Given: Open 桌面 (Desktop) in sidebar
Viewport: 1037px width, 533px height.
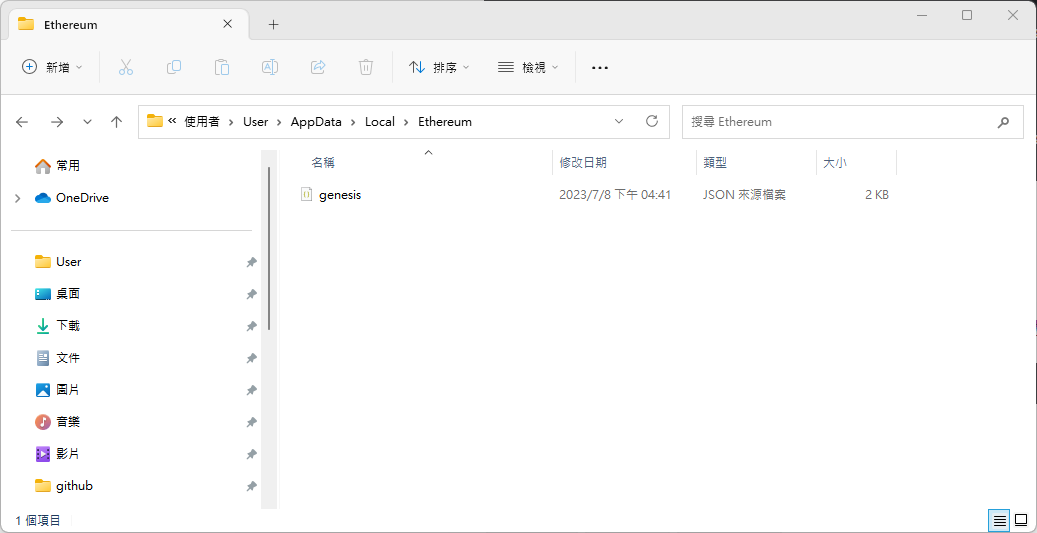Looking at the screenshot, I should (58, 294).
